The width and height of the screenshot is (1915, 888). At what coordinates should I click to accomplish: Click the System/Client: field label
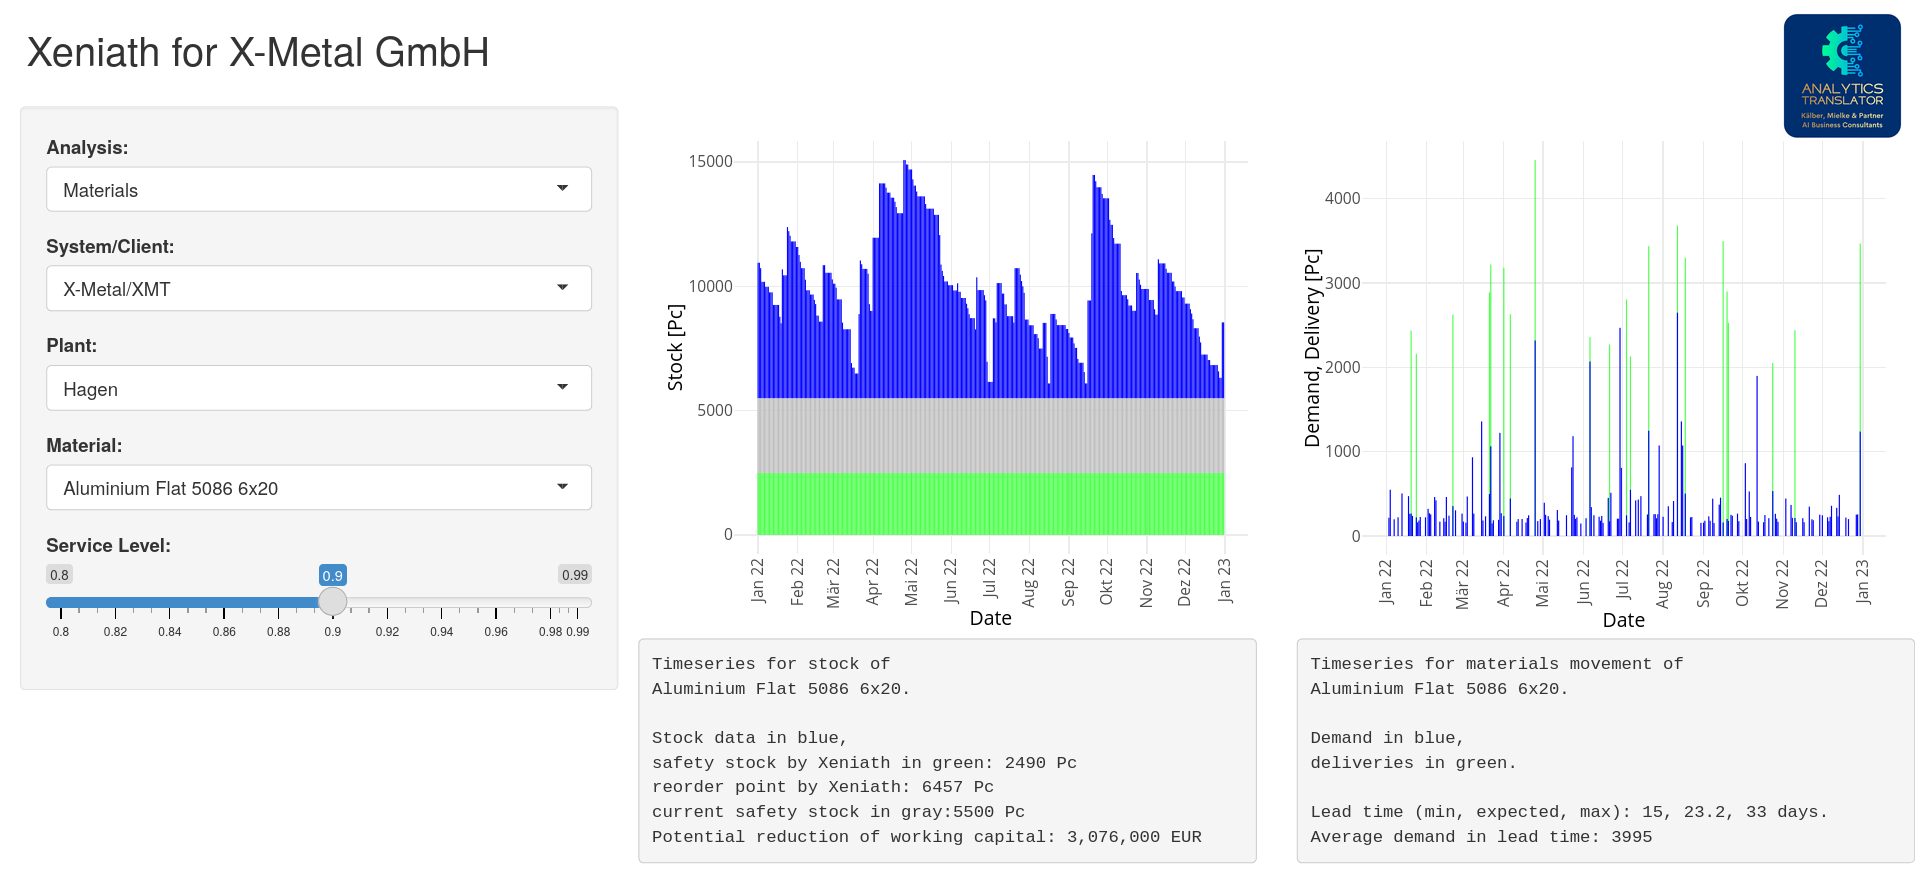[110, 247]
